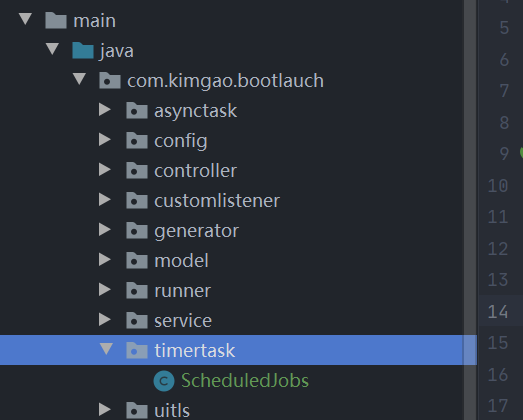Collapse the com.kimgao.bootlauch package arrow

click(x=79, y=79)
